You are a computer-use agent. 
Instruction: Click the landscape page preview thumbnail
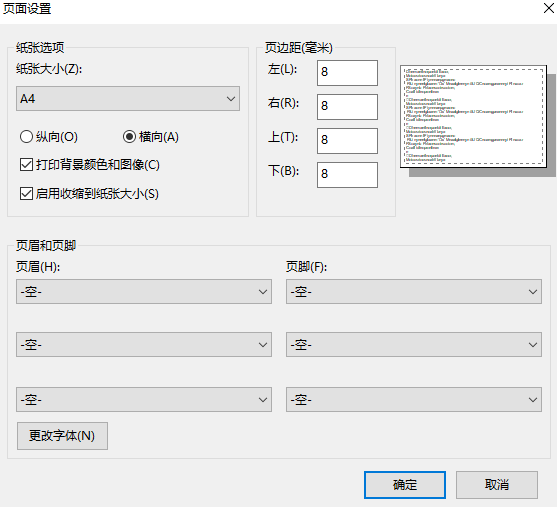(473, 116)
